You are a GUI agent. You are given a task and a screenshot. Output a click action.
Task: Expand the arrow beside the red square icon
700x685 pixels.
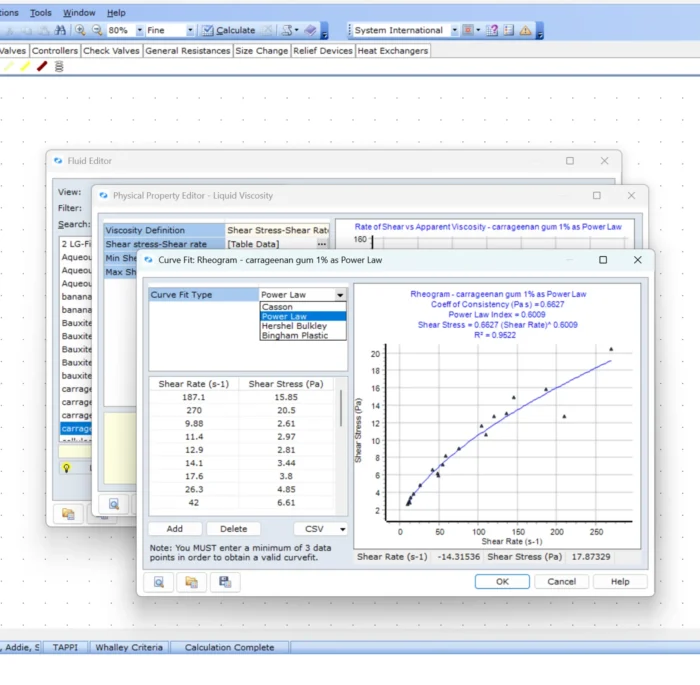[x=478, y=30]
